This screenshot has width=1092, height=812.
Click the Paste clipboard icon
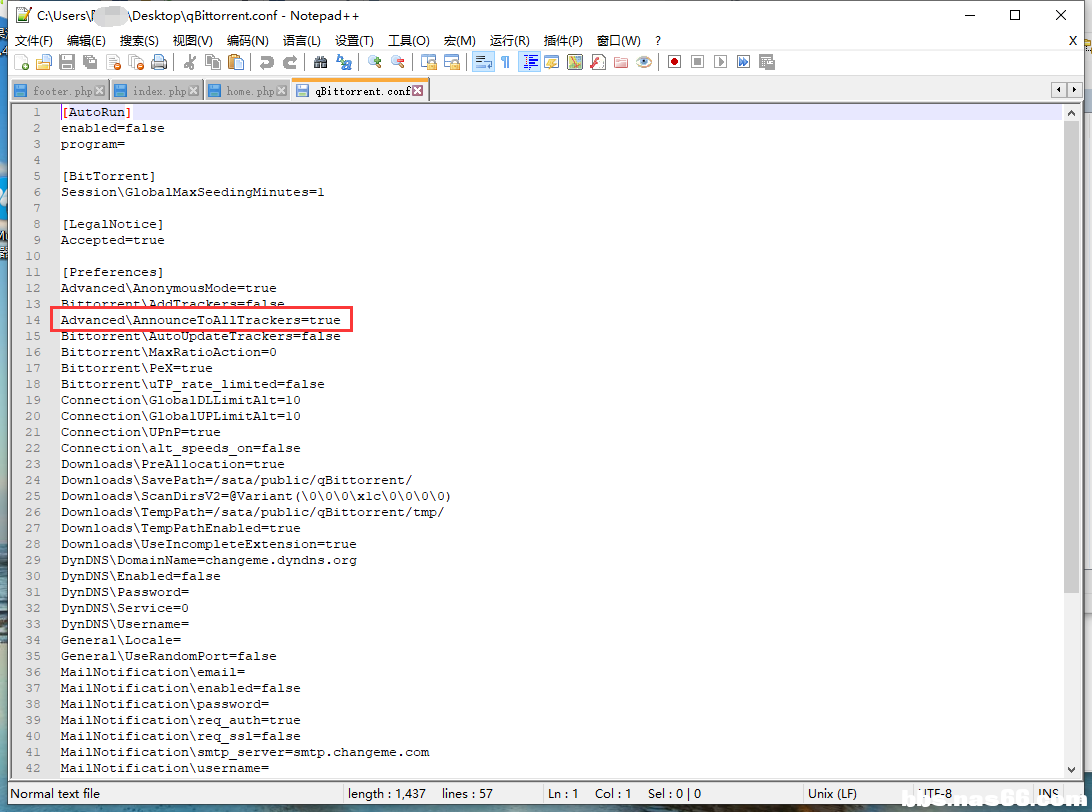coord(236,63)
